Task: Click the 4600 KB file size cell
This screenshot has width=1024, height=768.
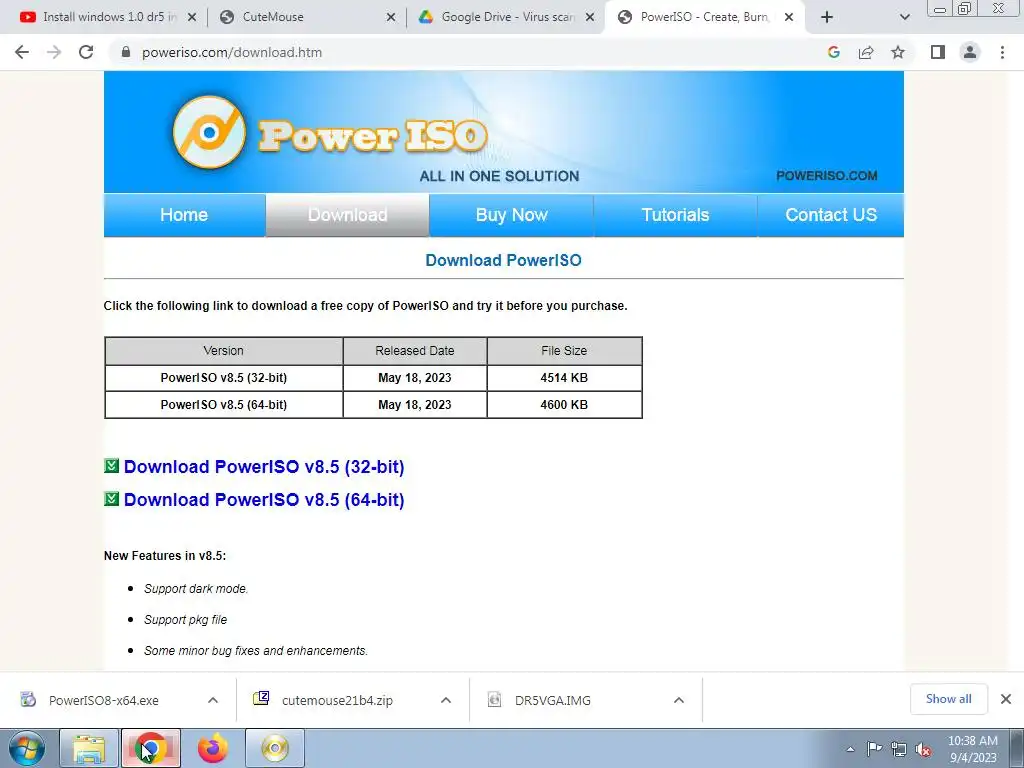Action: (x=564, y=405)
